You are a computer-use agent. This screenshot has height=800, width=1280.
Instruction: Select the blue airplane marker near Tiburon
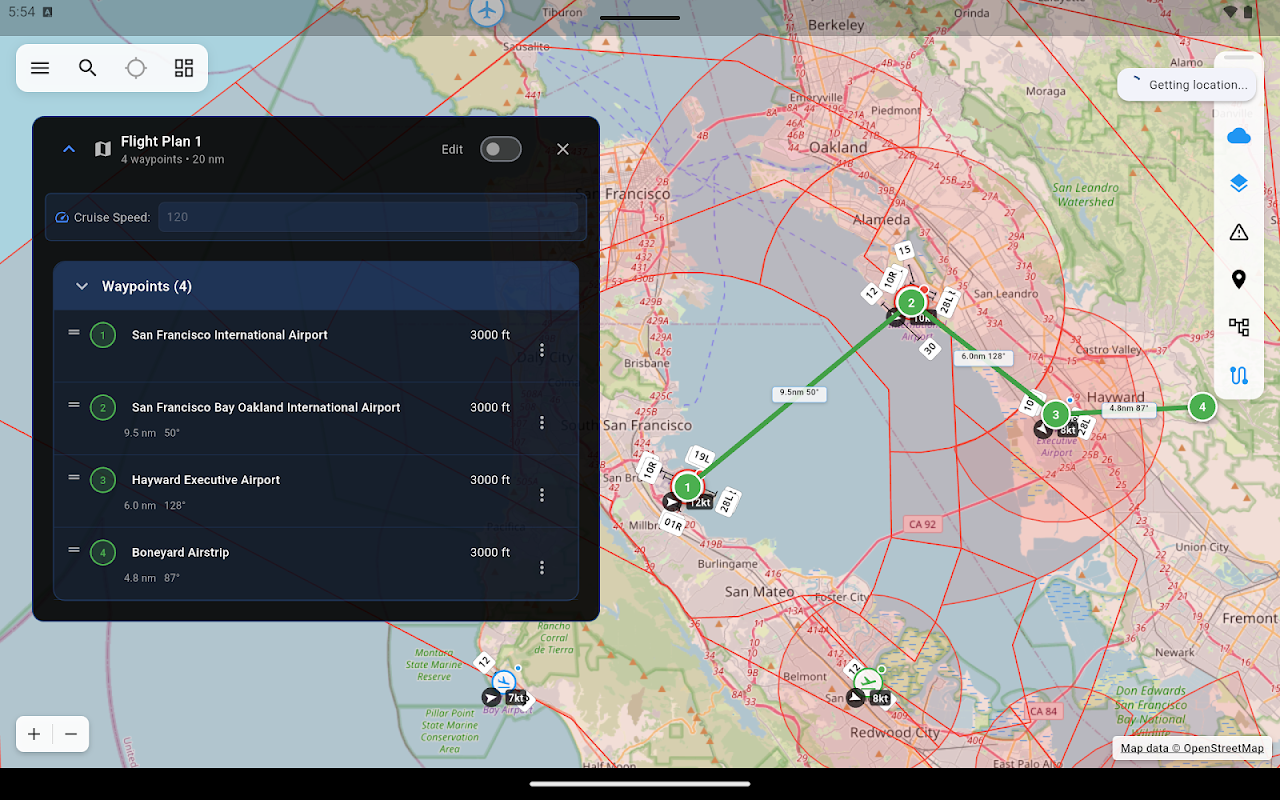tap(487, 12)
